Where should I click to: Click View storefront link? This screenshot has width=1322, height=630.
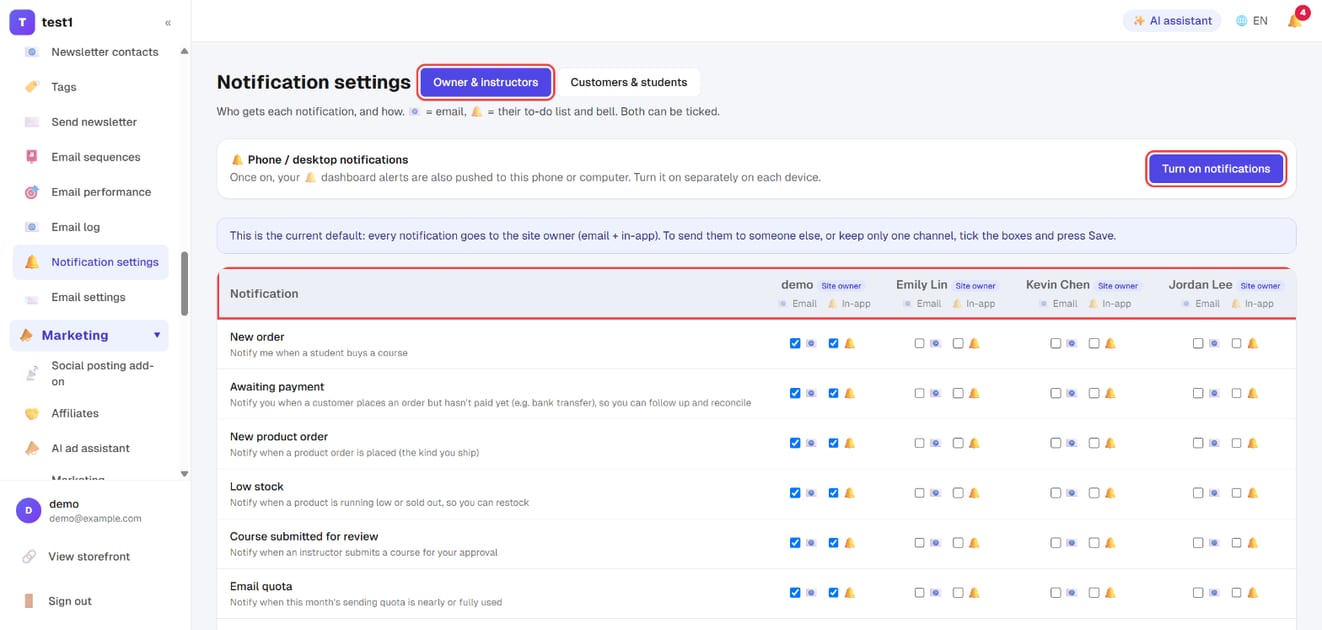pos(89,556)
